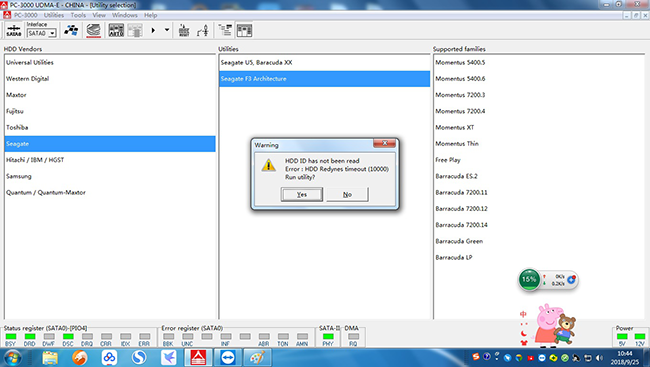The image size is (650, 367).
Task: Click the SATA0 port icon in toolbar
Action: tap(14, 30)
